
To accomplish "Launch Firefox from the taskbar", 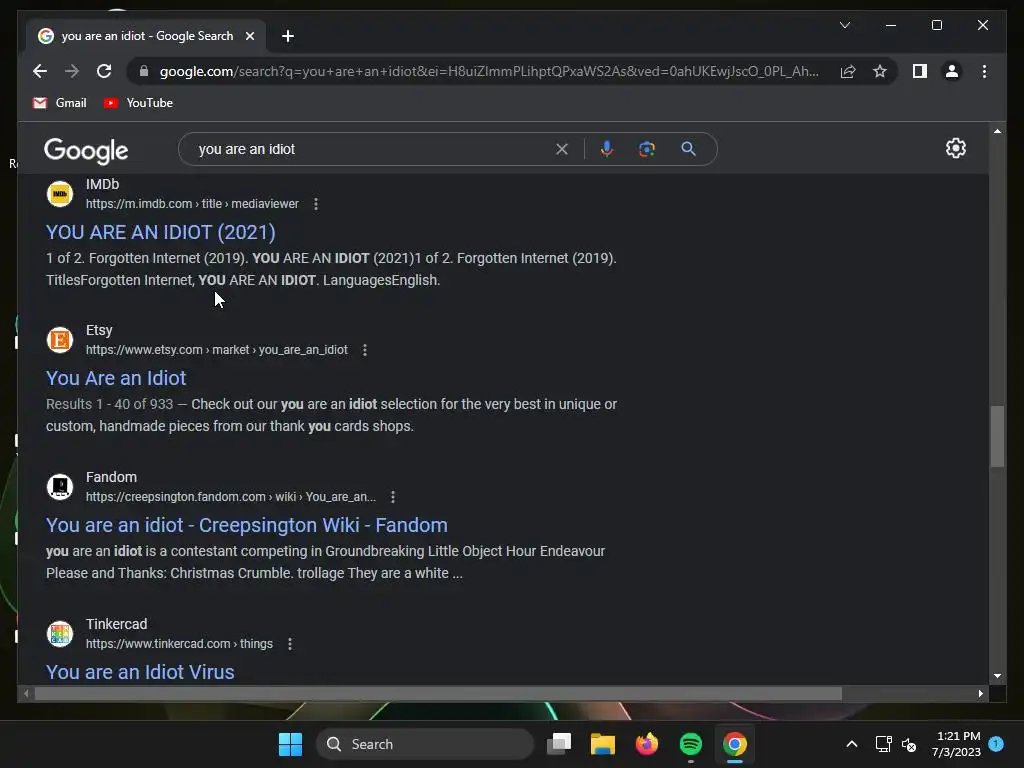I will pos(647,744).
